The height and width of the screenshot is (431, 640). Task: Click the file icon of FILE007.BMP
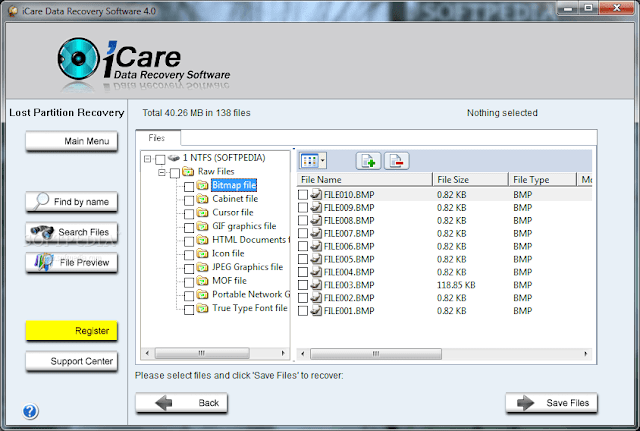point(316,233)
